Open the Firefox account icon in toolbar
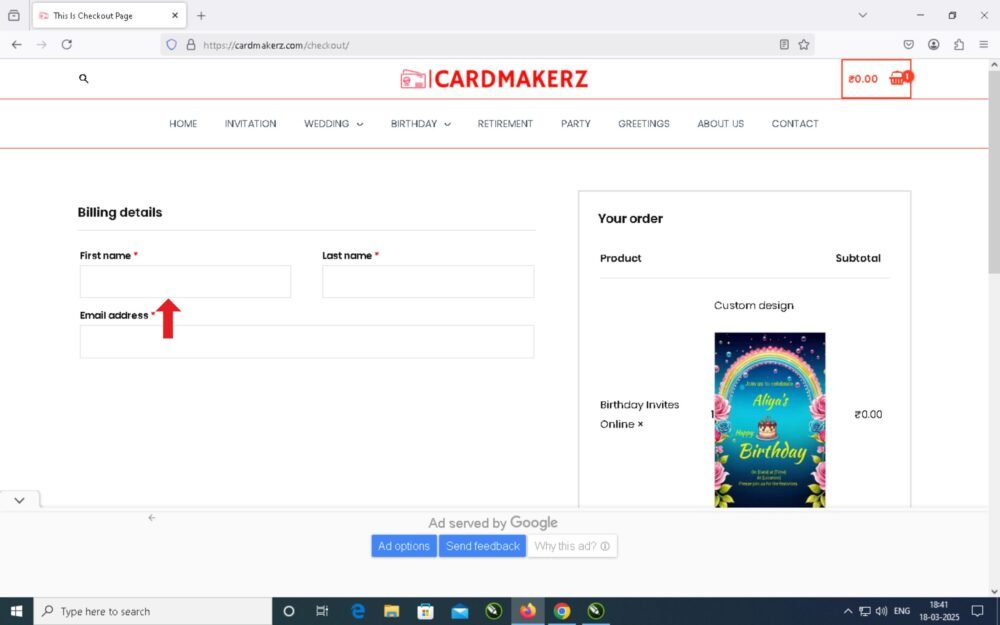The image size is (1000, 625). pos(933,44)
